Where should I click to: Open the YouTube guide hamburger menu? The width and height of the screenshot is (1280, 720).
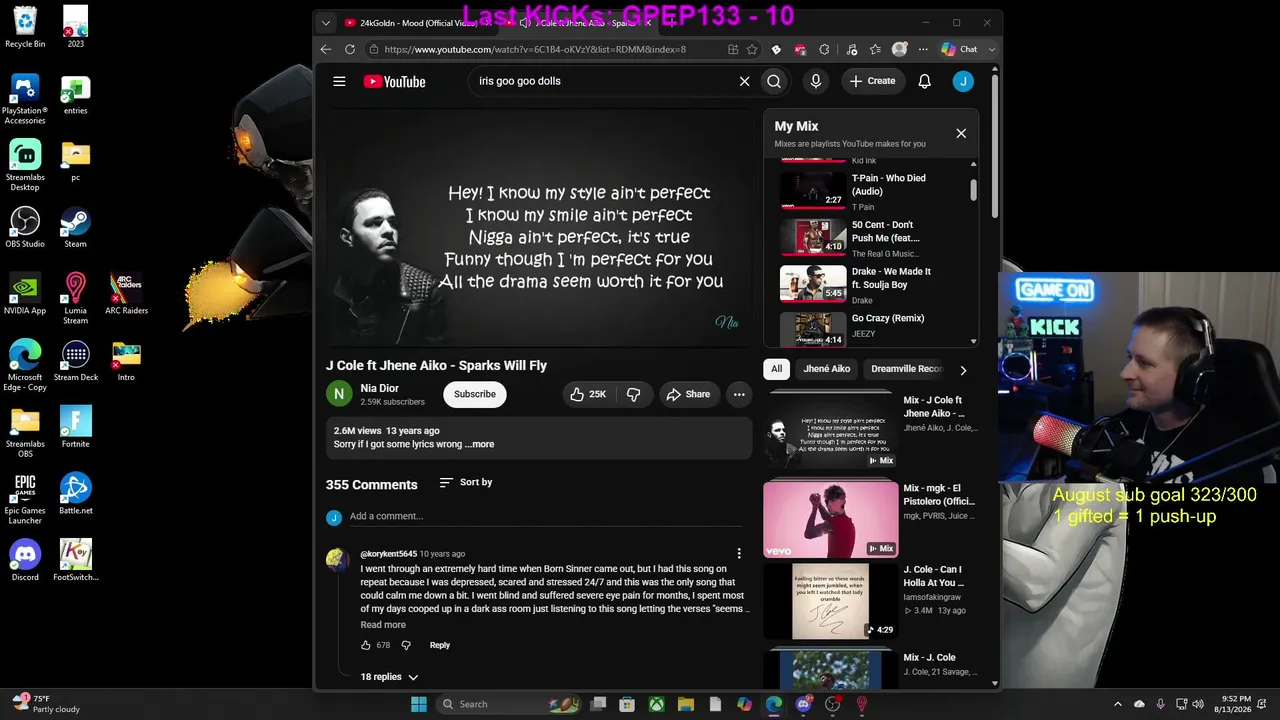(x=339, y=81)
